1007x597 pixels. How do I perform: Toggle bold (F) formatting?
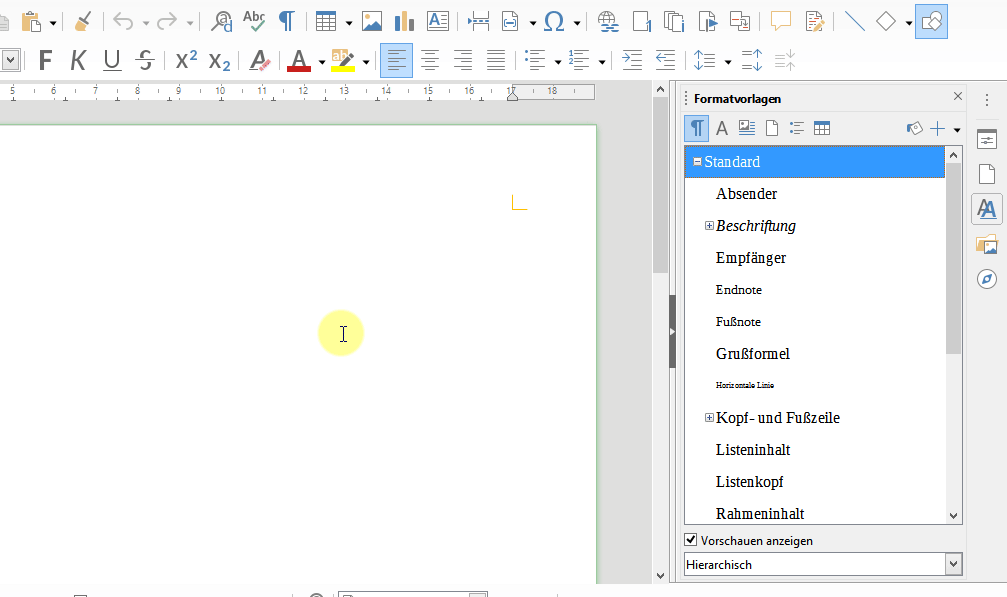(45, 61)
